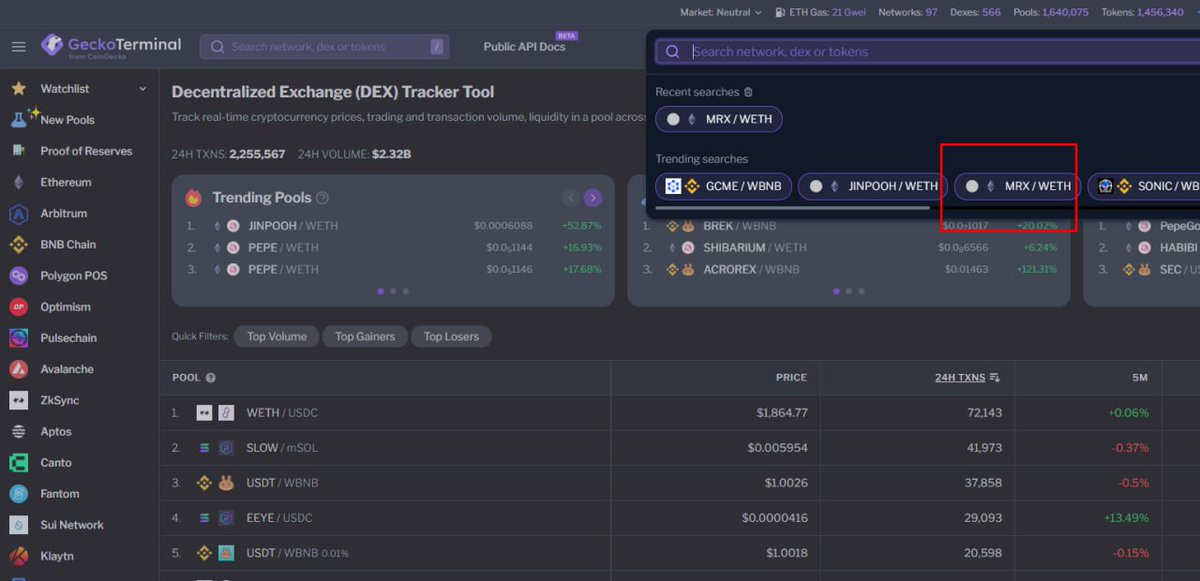Open the Market: Neutral dropdown
Screen dimensions: 1200x581
pos(721,12)
